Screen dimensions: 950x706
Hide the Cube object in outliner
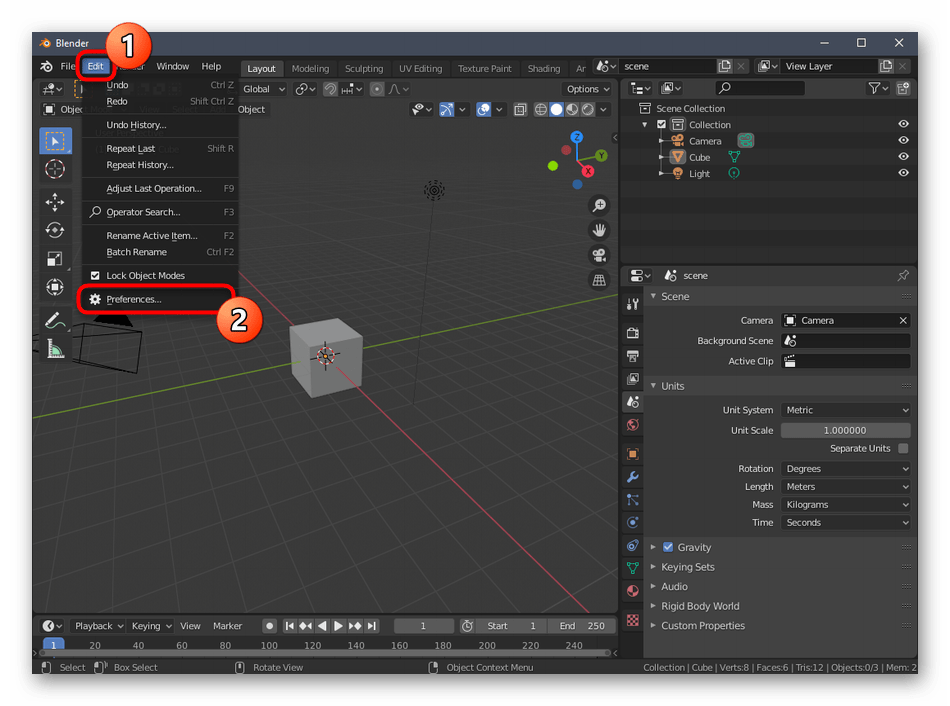pyautogui.click(x=903, y=157)
